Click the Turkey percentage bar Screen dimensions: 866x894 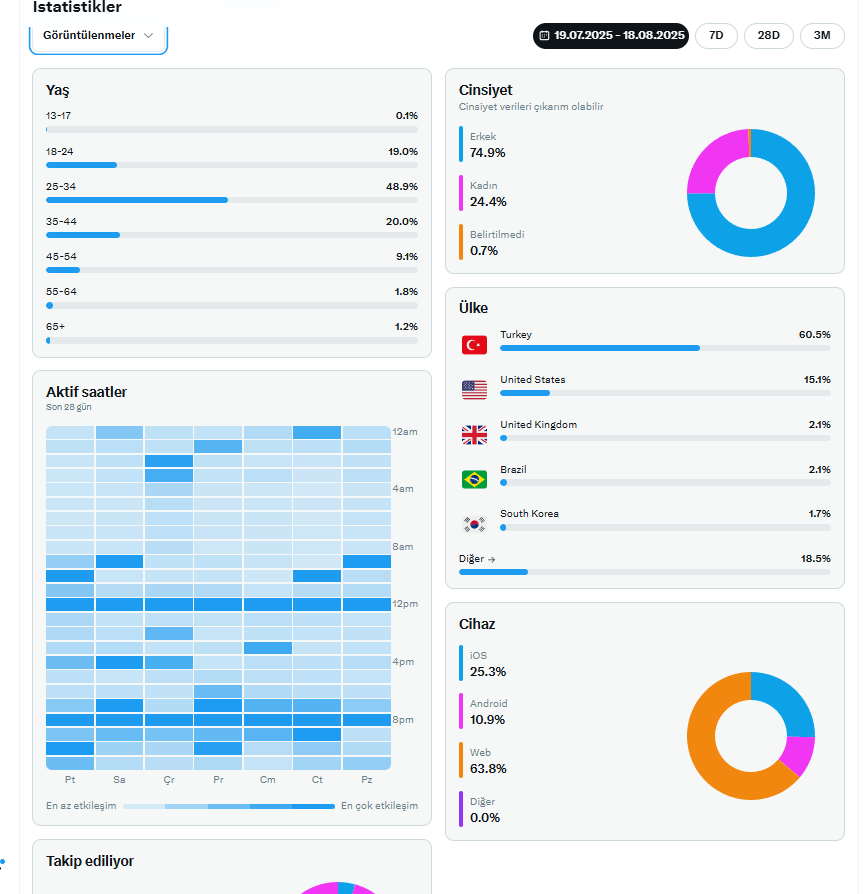(x=665, y=348)
